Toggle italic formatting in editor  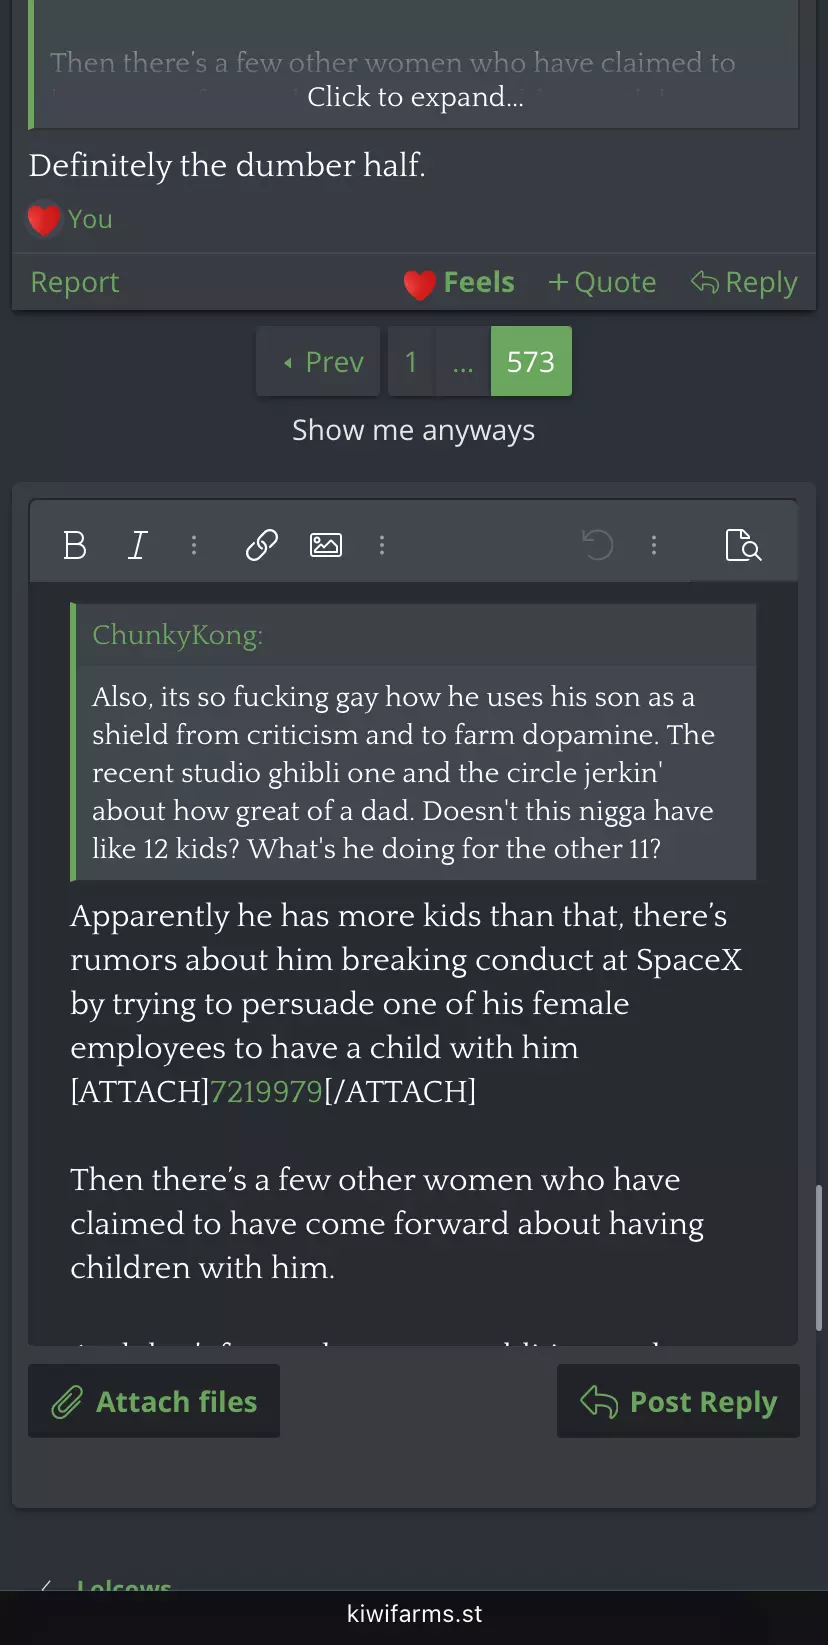[x=138, y=545]
